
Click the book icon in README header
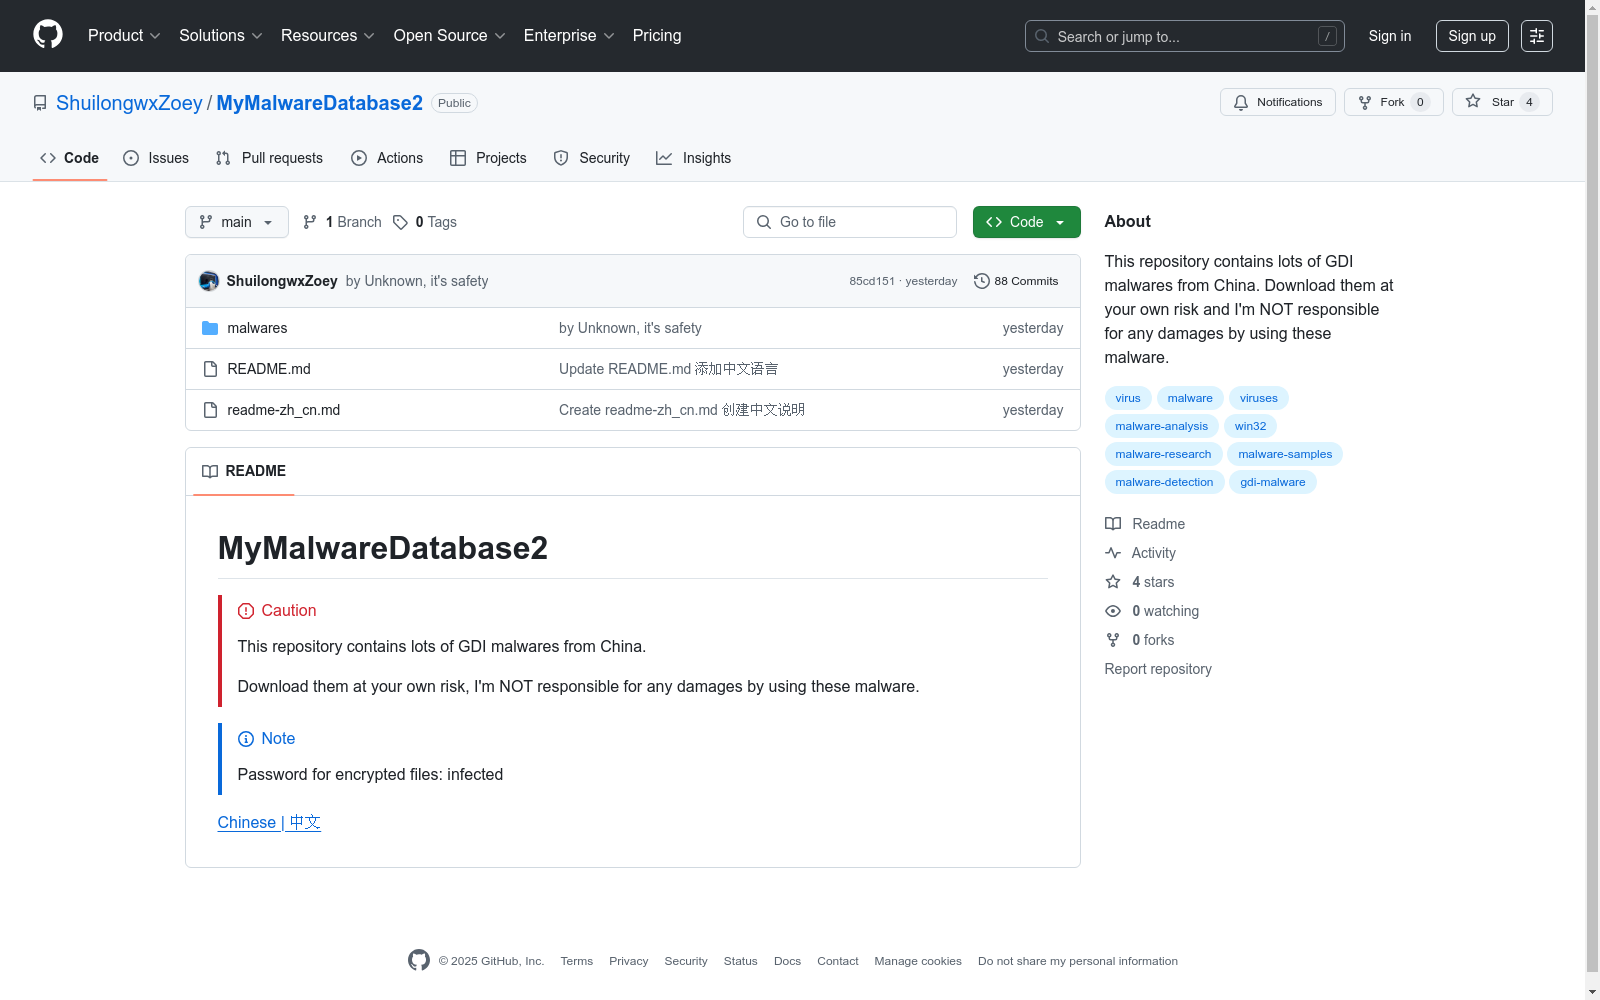point(210,471)
